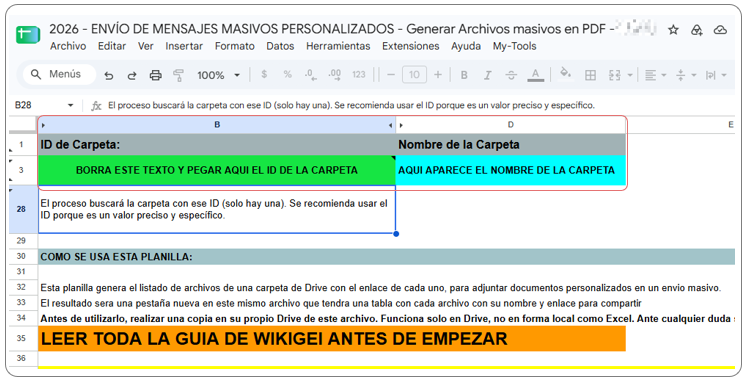
Task: Increase font size with plus button
Action: click(438, 75)
